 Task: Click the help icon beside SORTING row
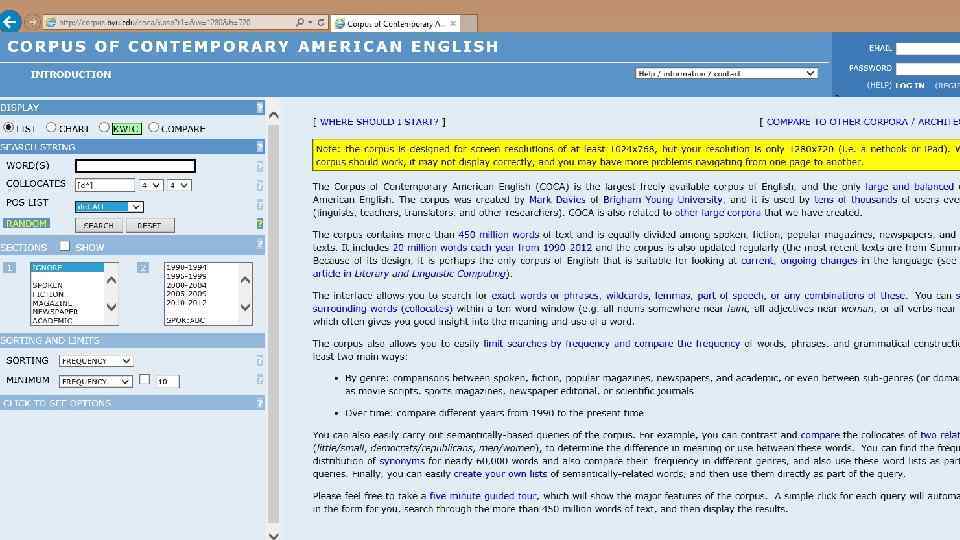(260, 360)
